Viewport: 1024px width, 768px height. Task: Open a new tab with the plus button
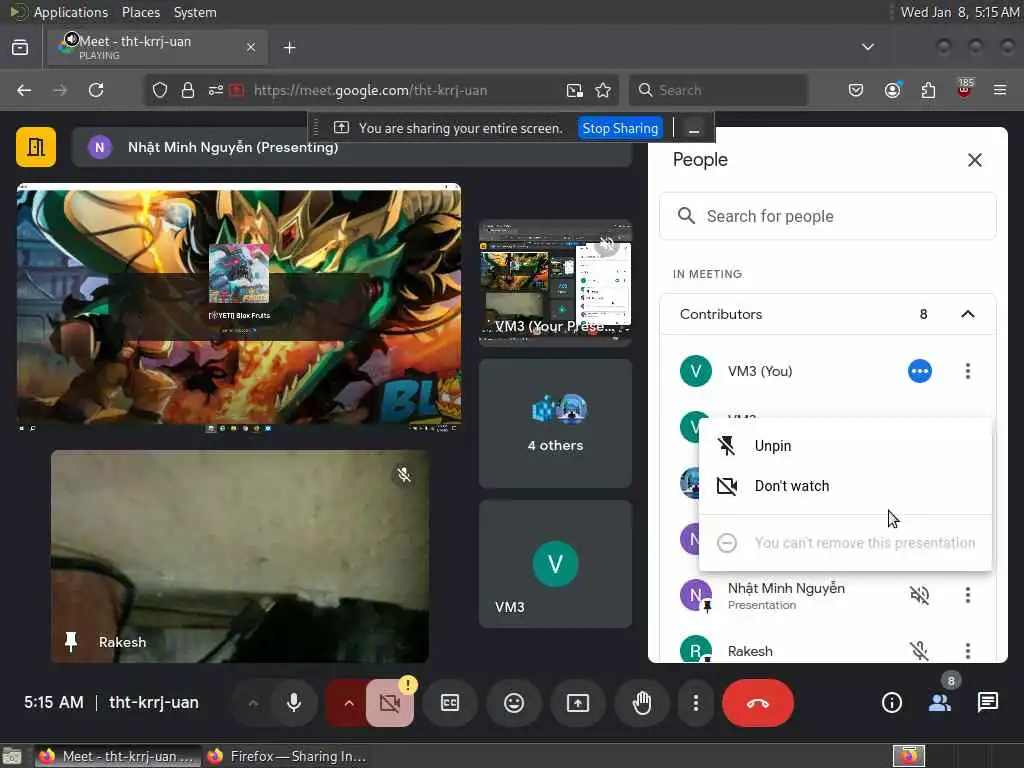point(290,48)
